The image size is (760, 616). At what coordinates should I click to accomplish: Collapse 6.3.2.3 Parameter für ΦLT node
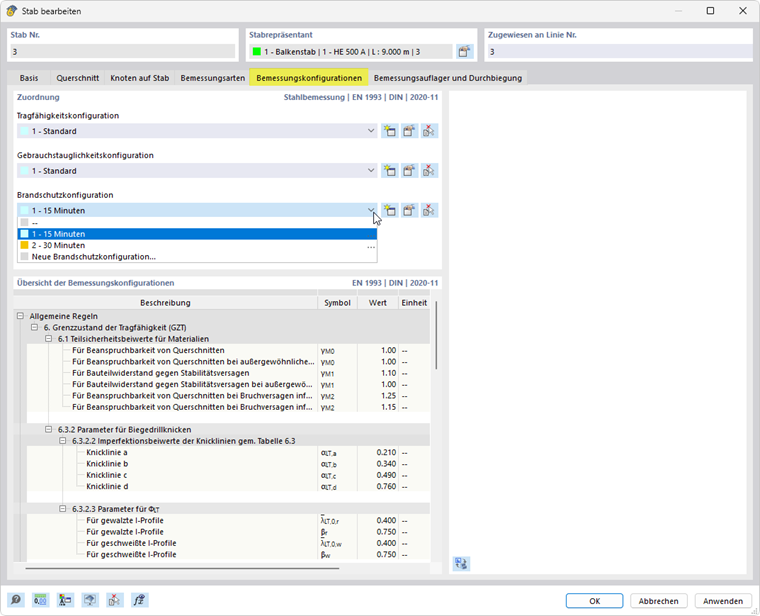pos(63,509)
